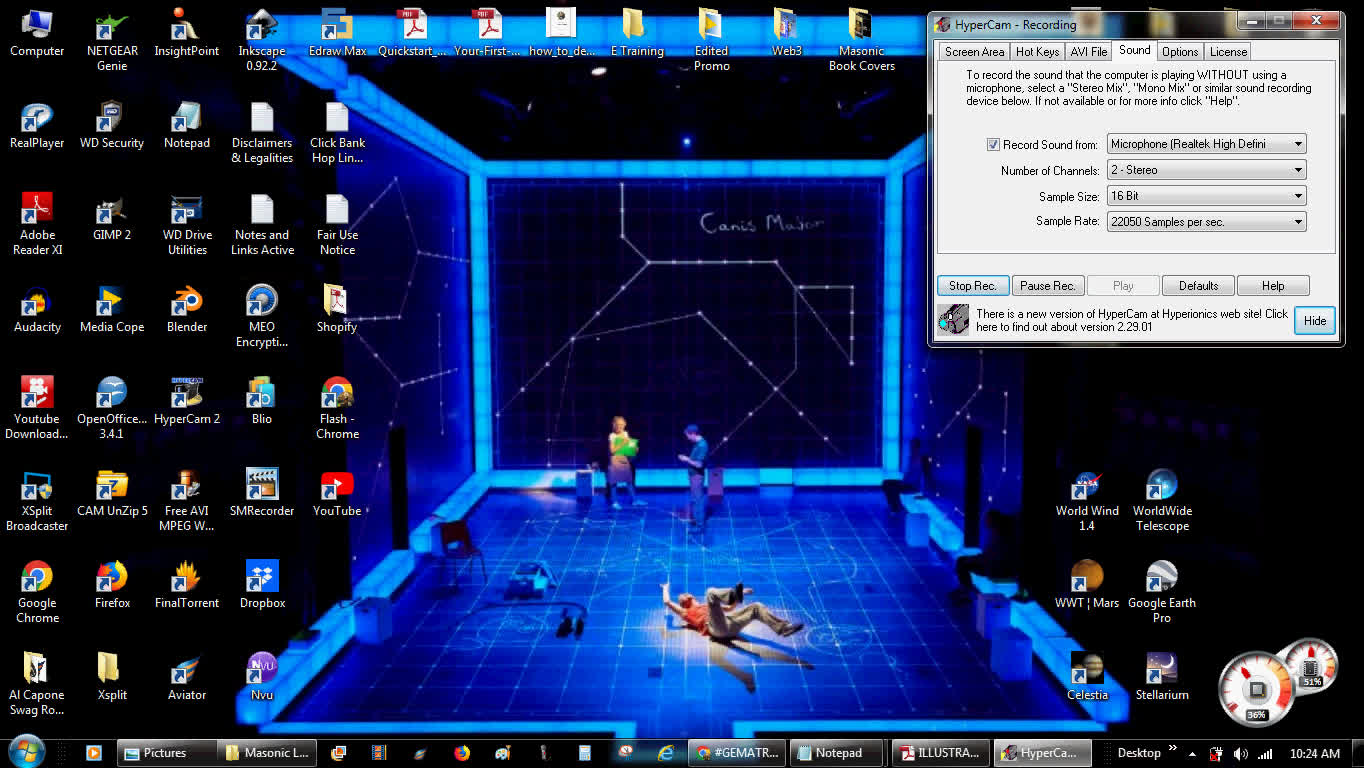Click the Pause Rec. button
This screenshot has height=768, width=1364.
tap(1048, 286)
